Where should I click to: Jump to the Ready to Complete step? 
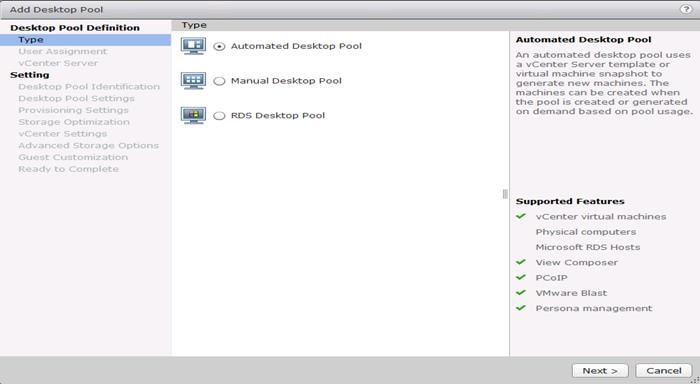[68, 169]
